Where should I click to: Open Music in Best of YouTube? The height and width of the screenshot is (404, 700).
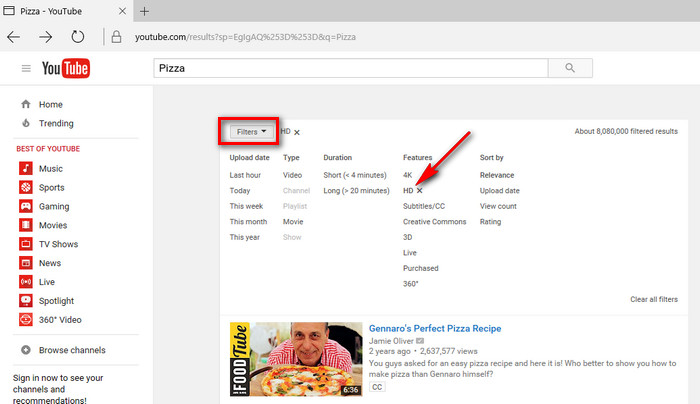point(50,169)
